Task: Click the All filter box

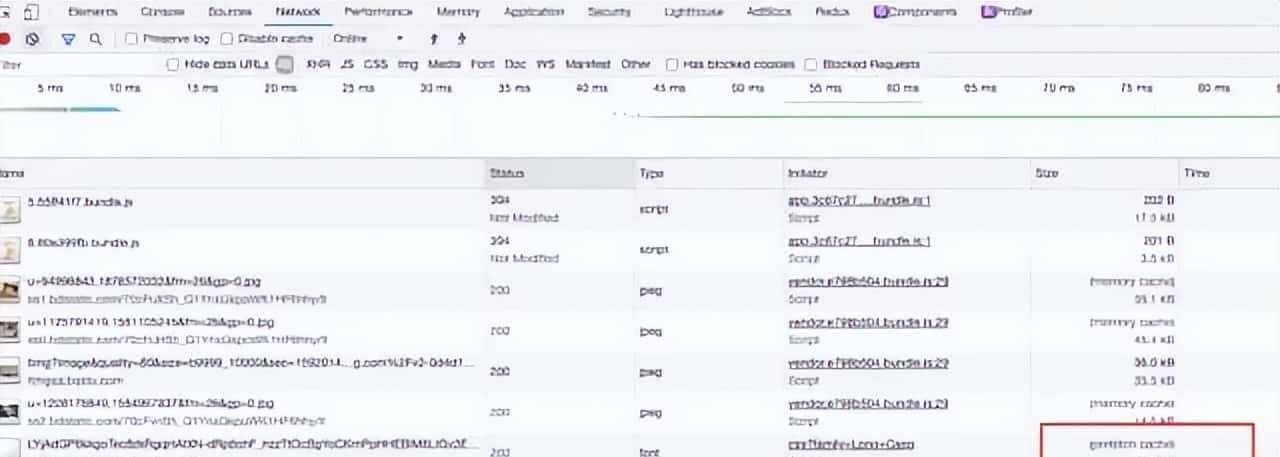Action: [x=285, y=65]
